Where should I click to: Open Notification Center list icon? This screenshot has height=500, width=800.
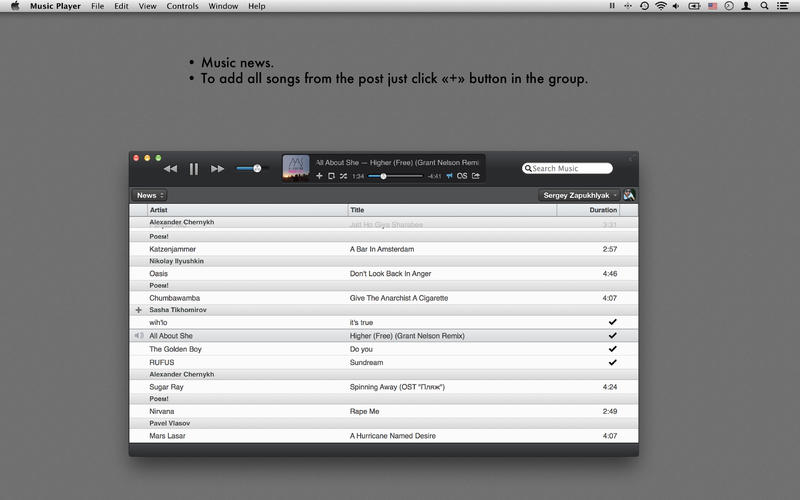coord(782,6)
